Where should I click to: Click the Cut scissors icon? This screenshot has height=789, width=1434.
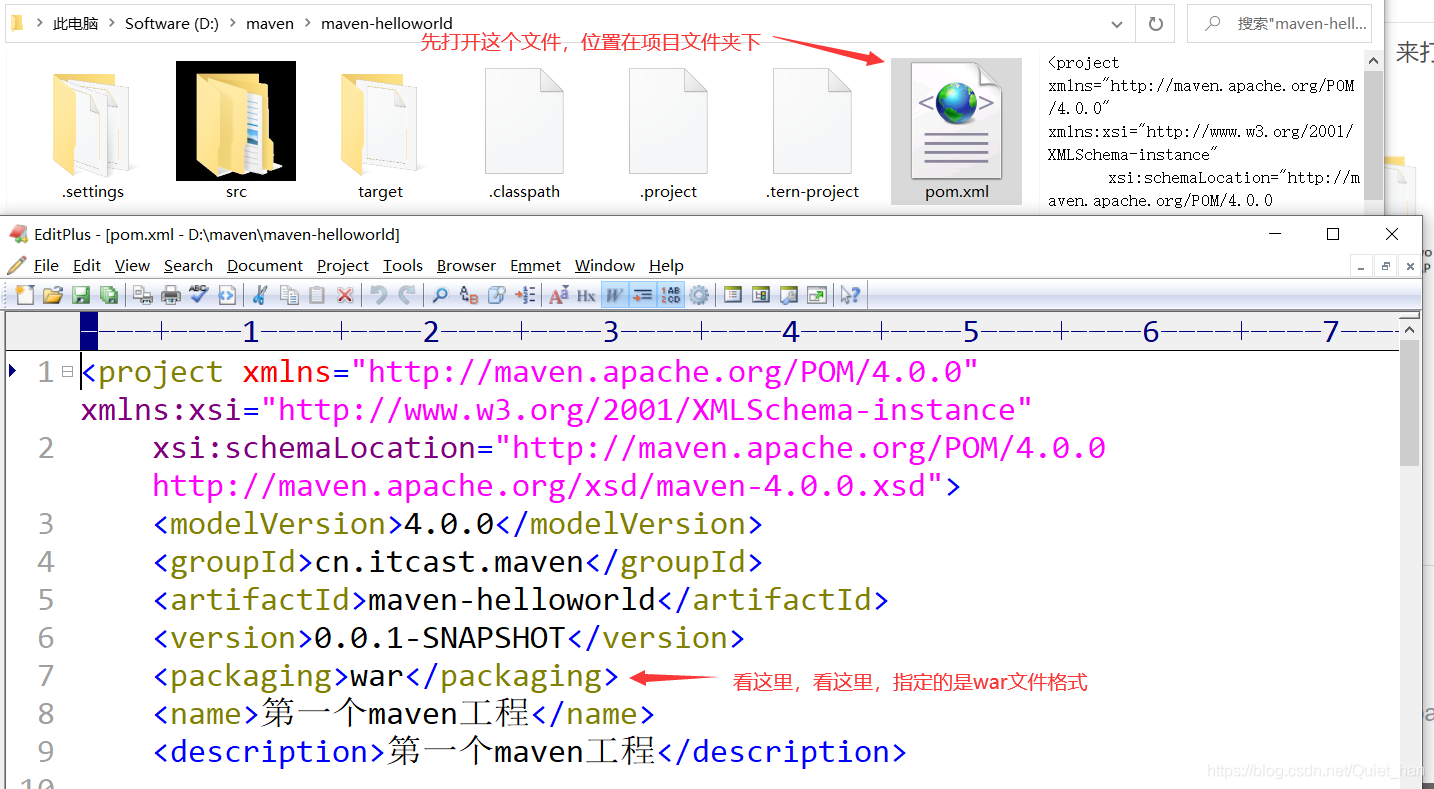[260, 295]
